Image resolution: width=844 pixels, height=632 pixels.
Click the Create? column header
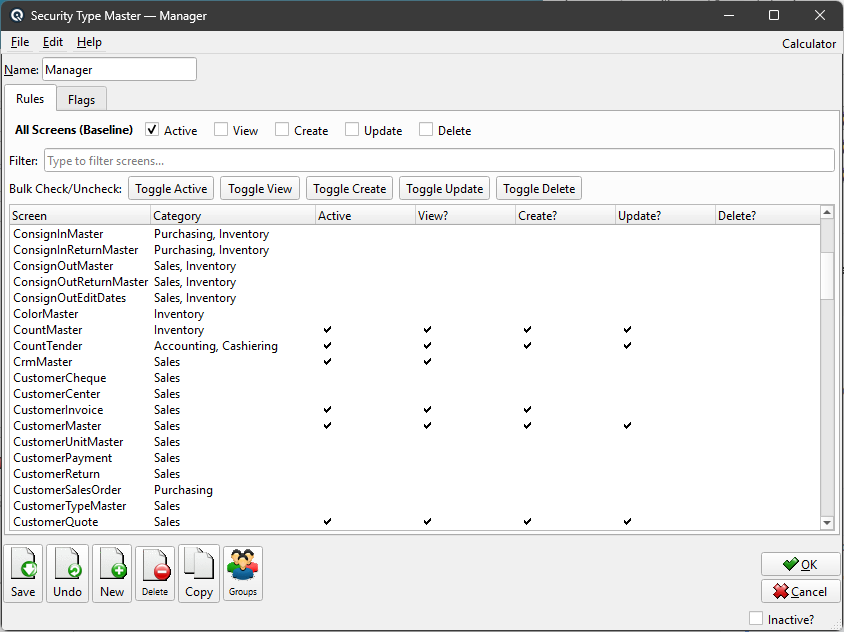coord(566,216)
